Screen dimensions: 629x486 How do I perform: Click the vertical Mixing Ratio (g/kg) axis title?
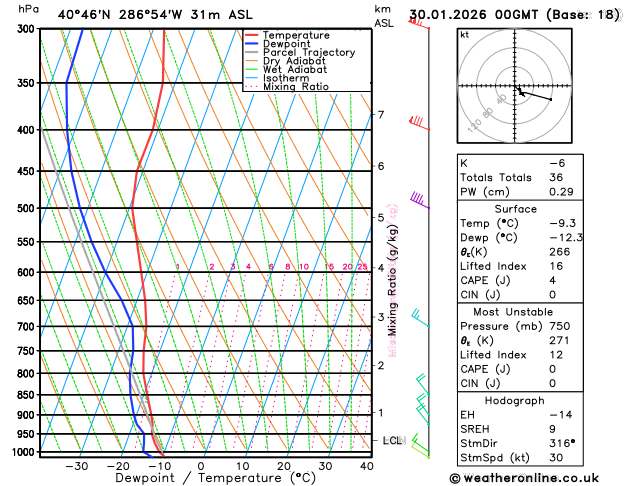[392, 279]
